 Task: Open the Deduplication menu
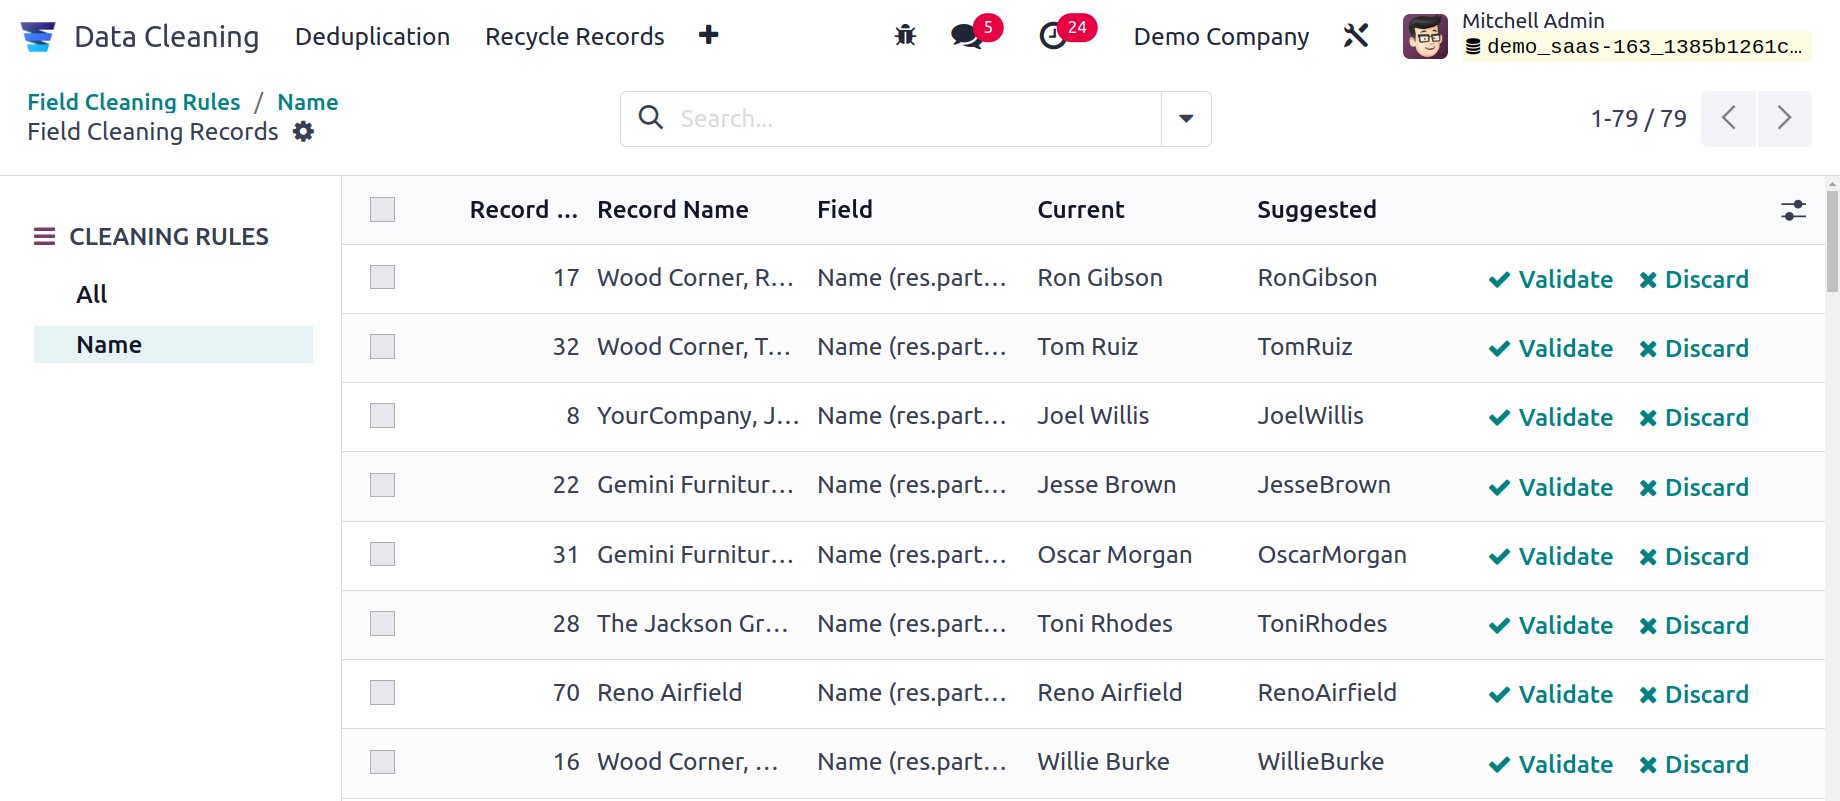tap(372, 37)
